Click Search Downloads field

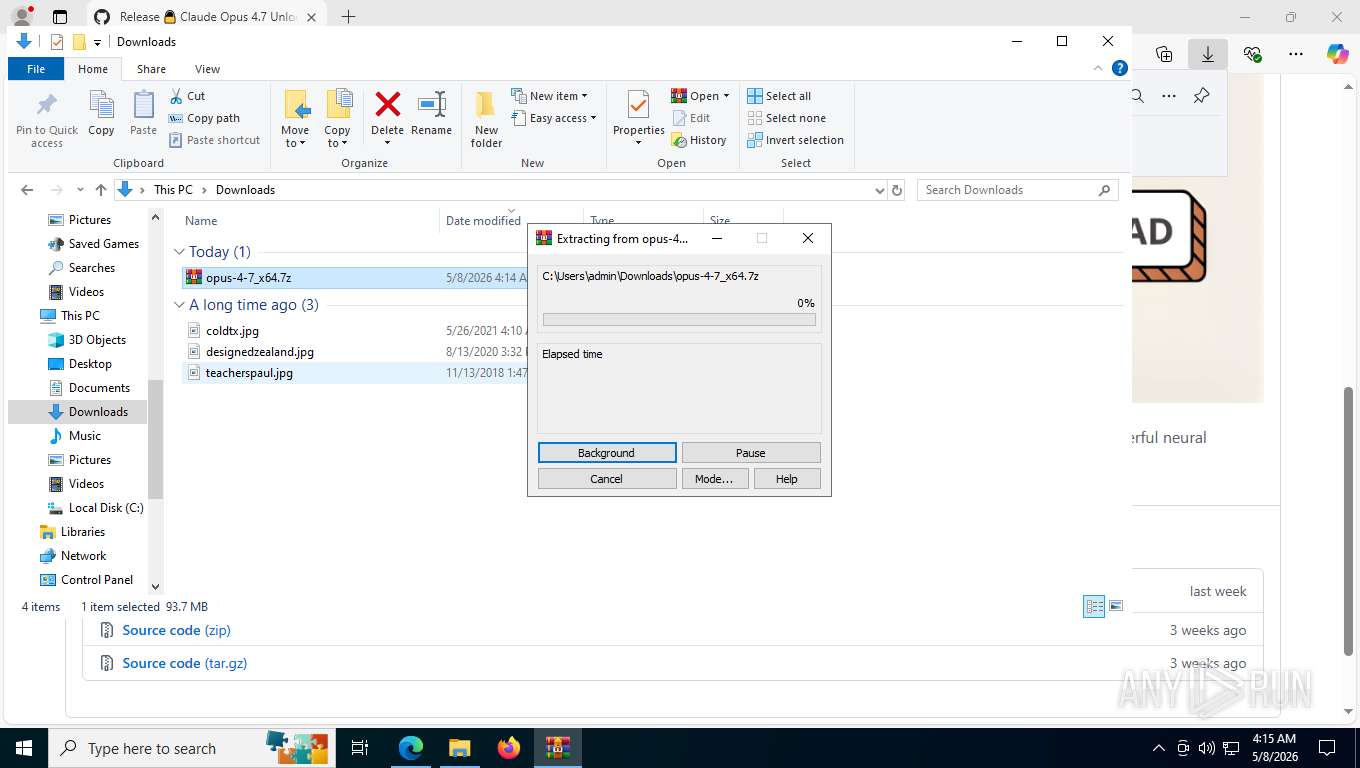1017,190
